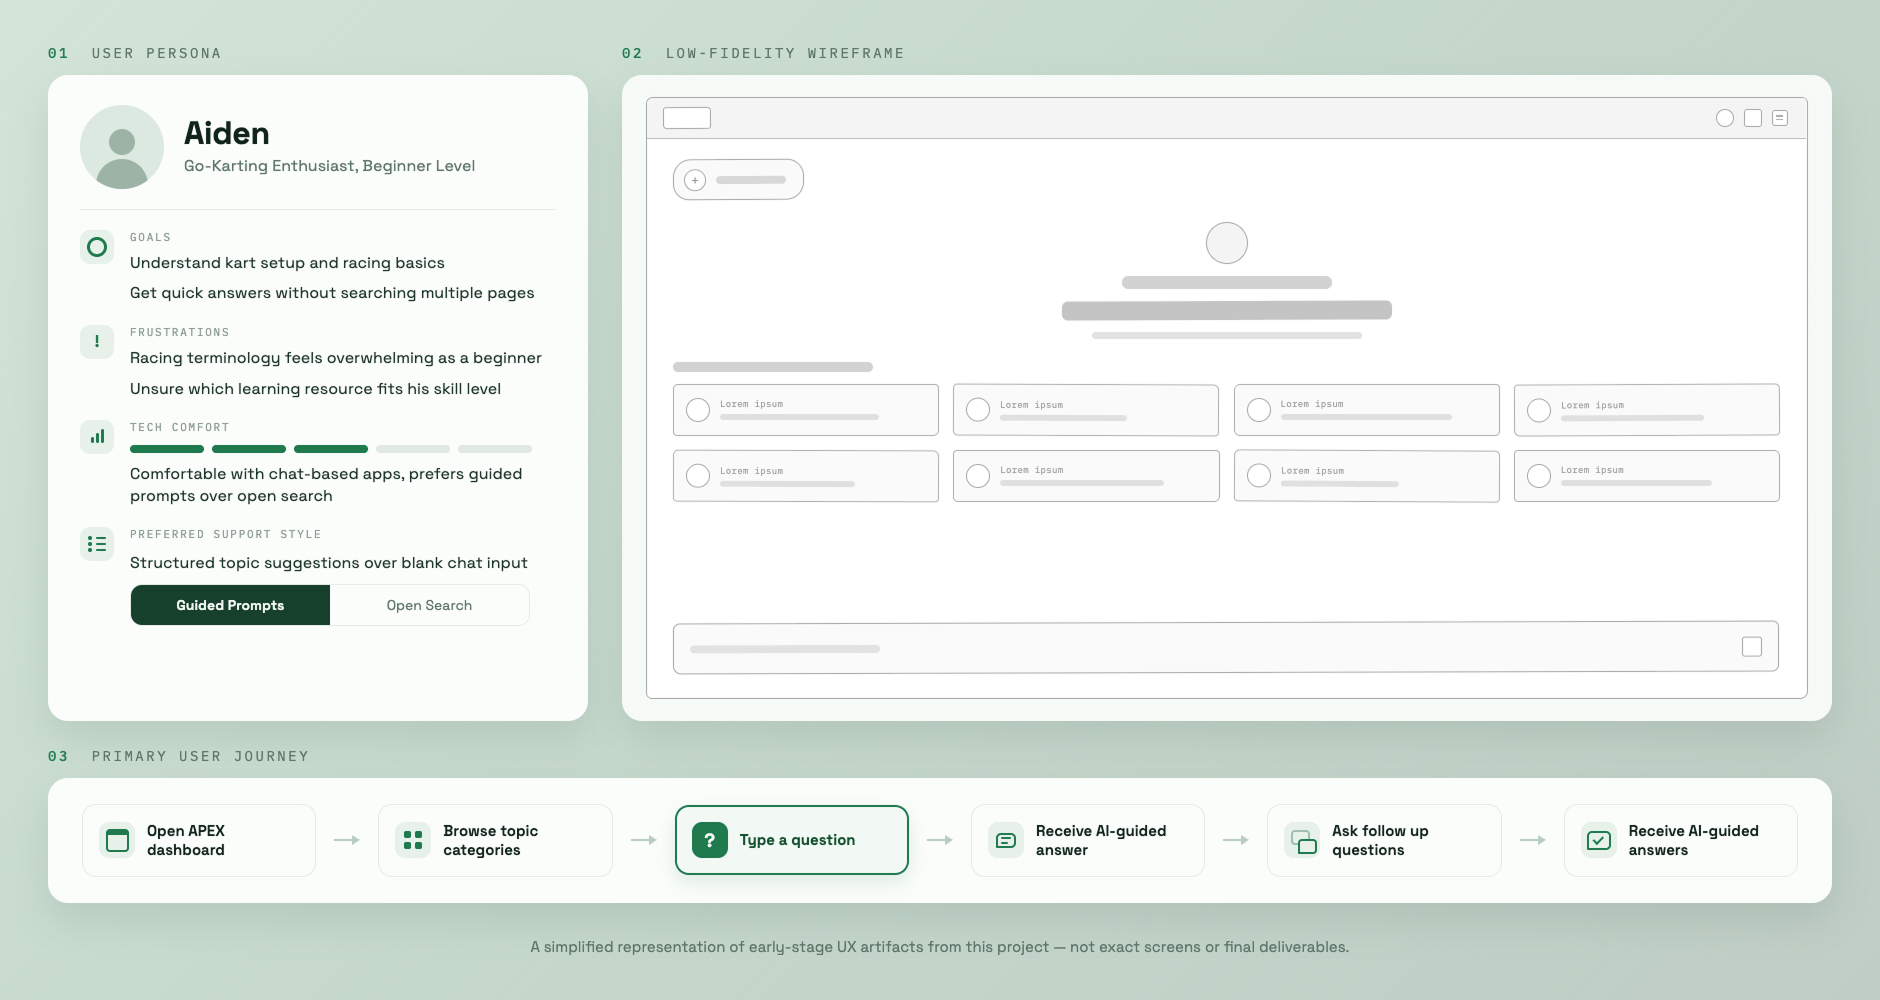Click the Tech Comfort level meter
1880x1000 pixels.
coord(331,449)
